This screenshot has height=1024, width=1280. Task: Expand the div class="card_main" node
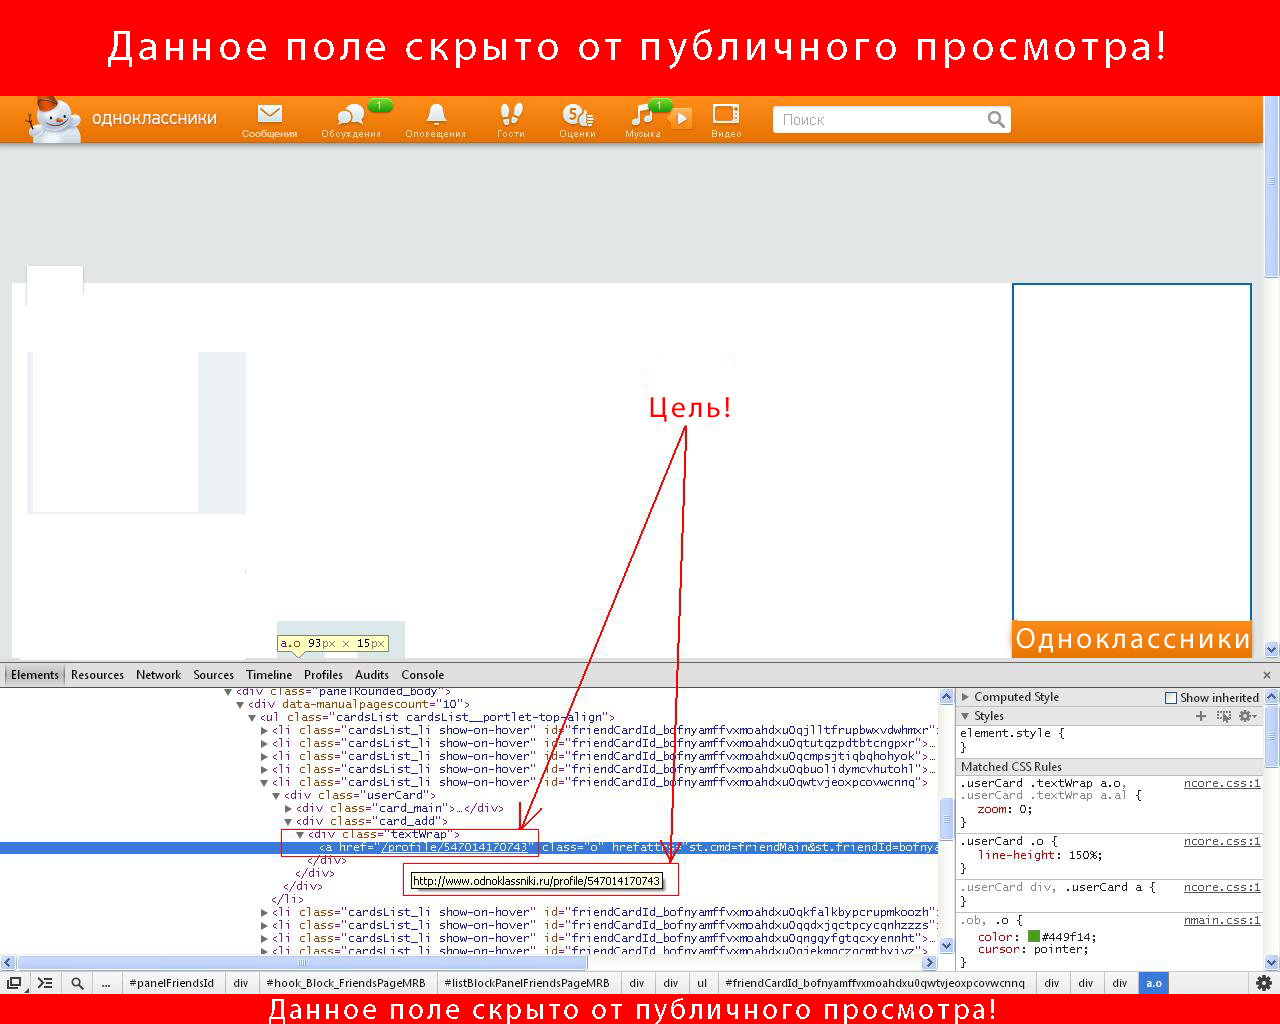(288, 808)
